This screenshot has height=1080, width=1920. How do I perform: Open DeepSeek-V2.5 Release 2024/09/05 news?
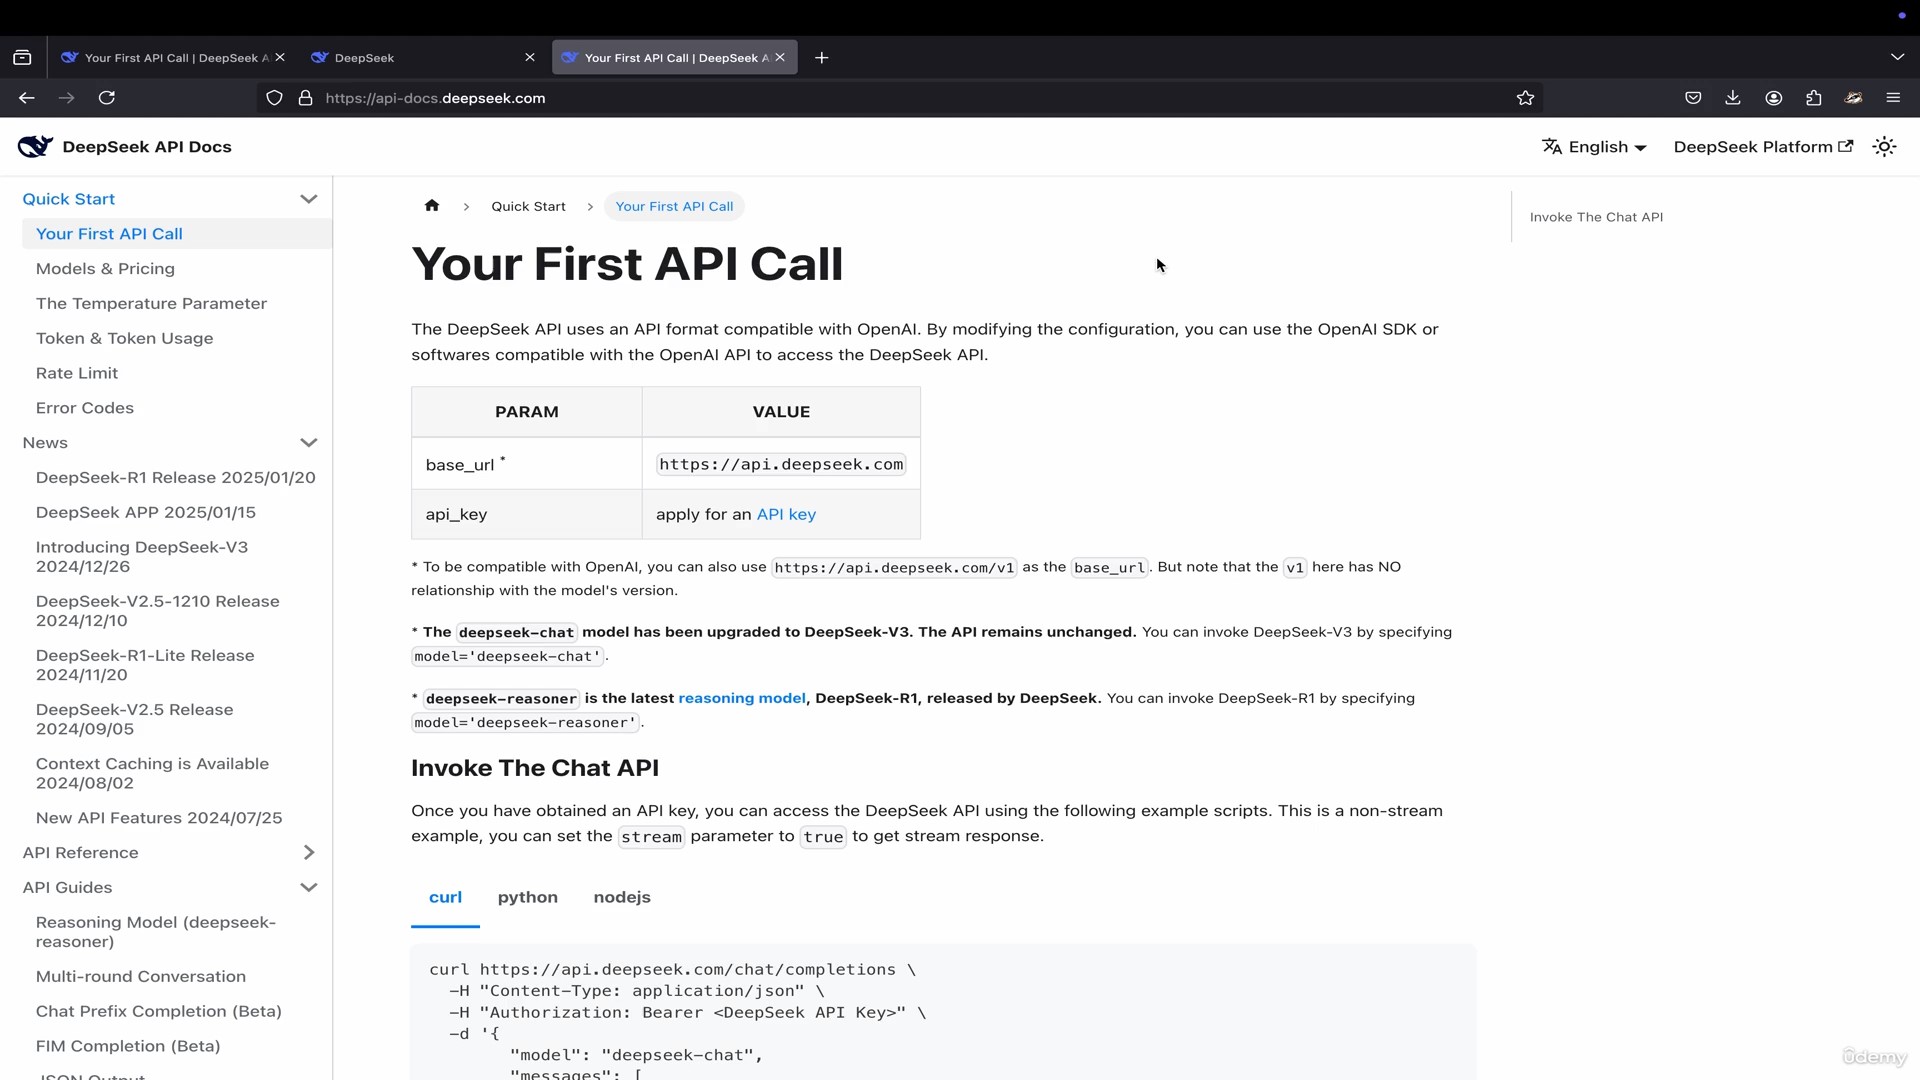[x=135, y=719]
